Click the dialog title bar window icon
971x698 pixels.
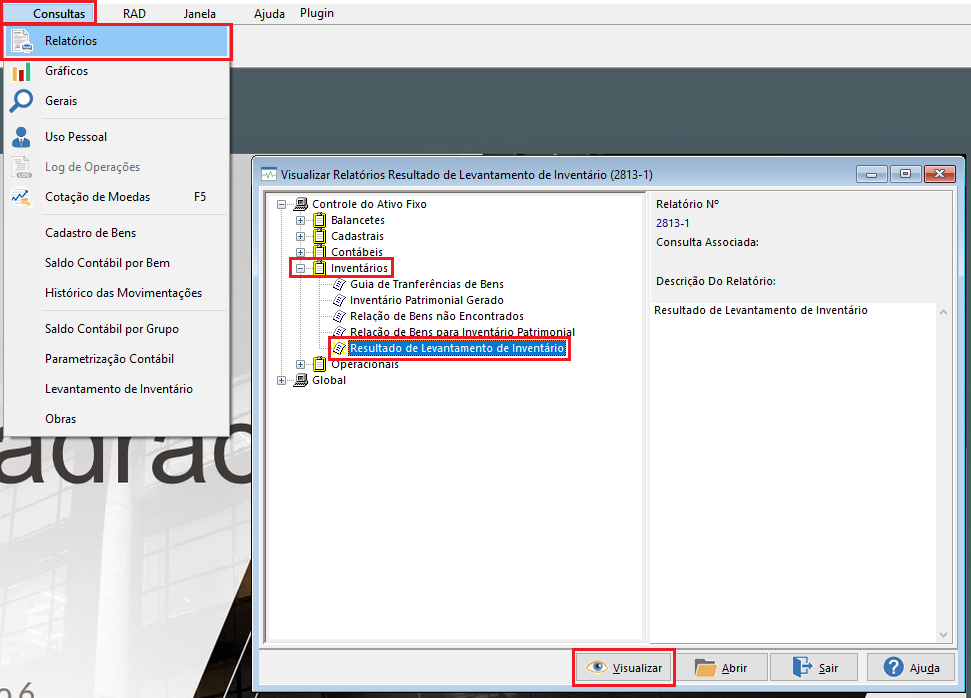269,175
